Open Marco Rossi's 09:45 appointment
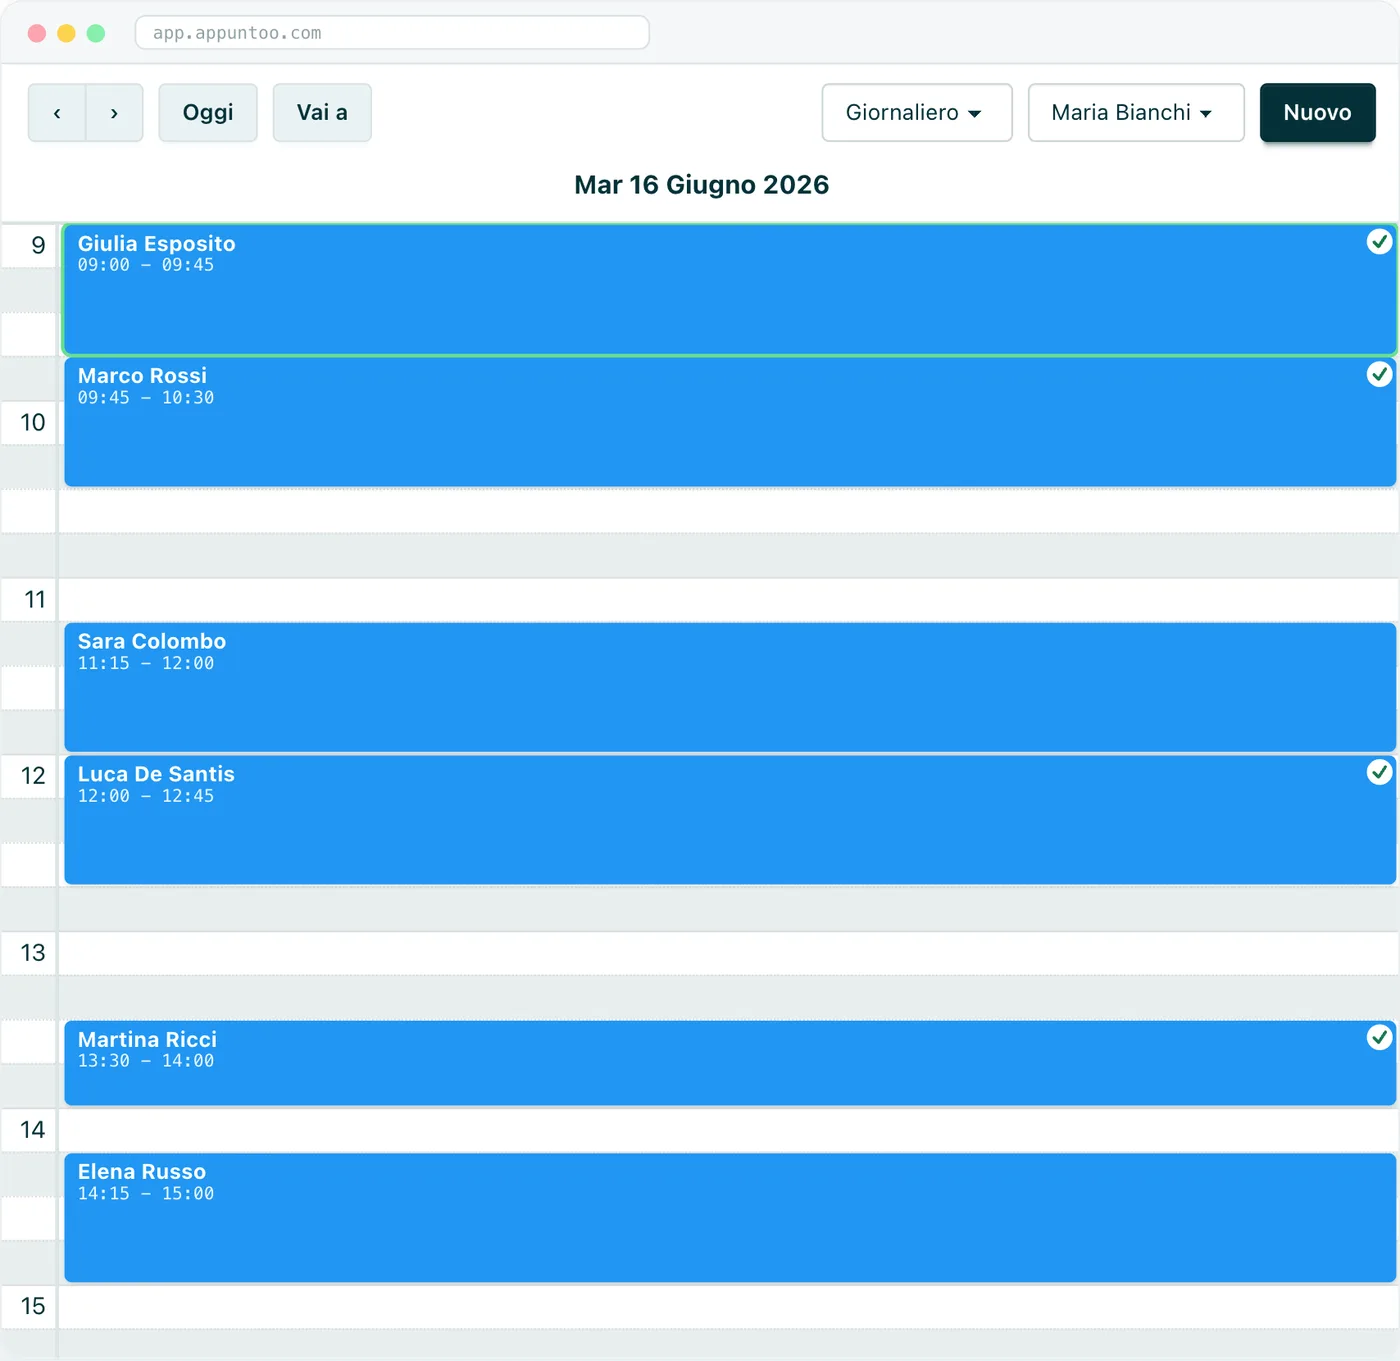Screen dimensions: 1400x1361 730,422
